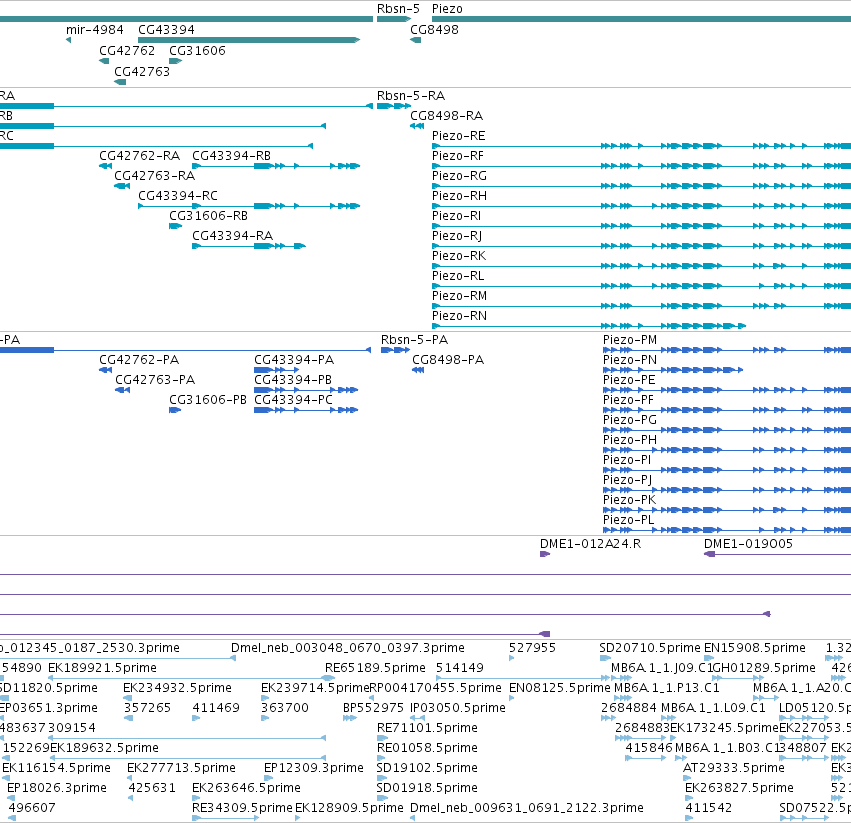Select EST EK263646.5prime
Viewport: 851px width, 823px height.
coord(246,788)
